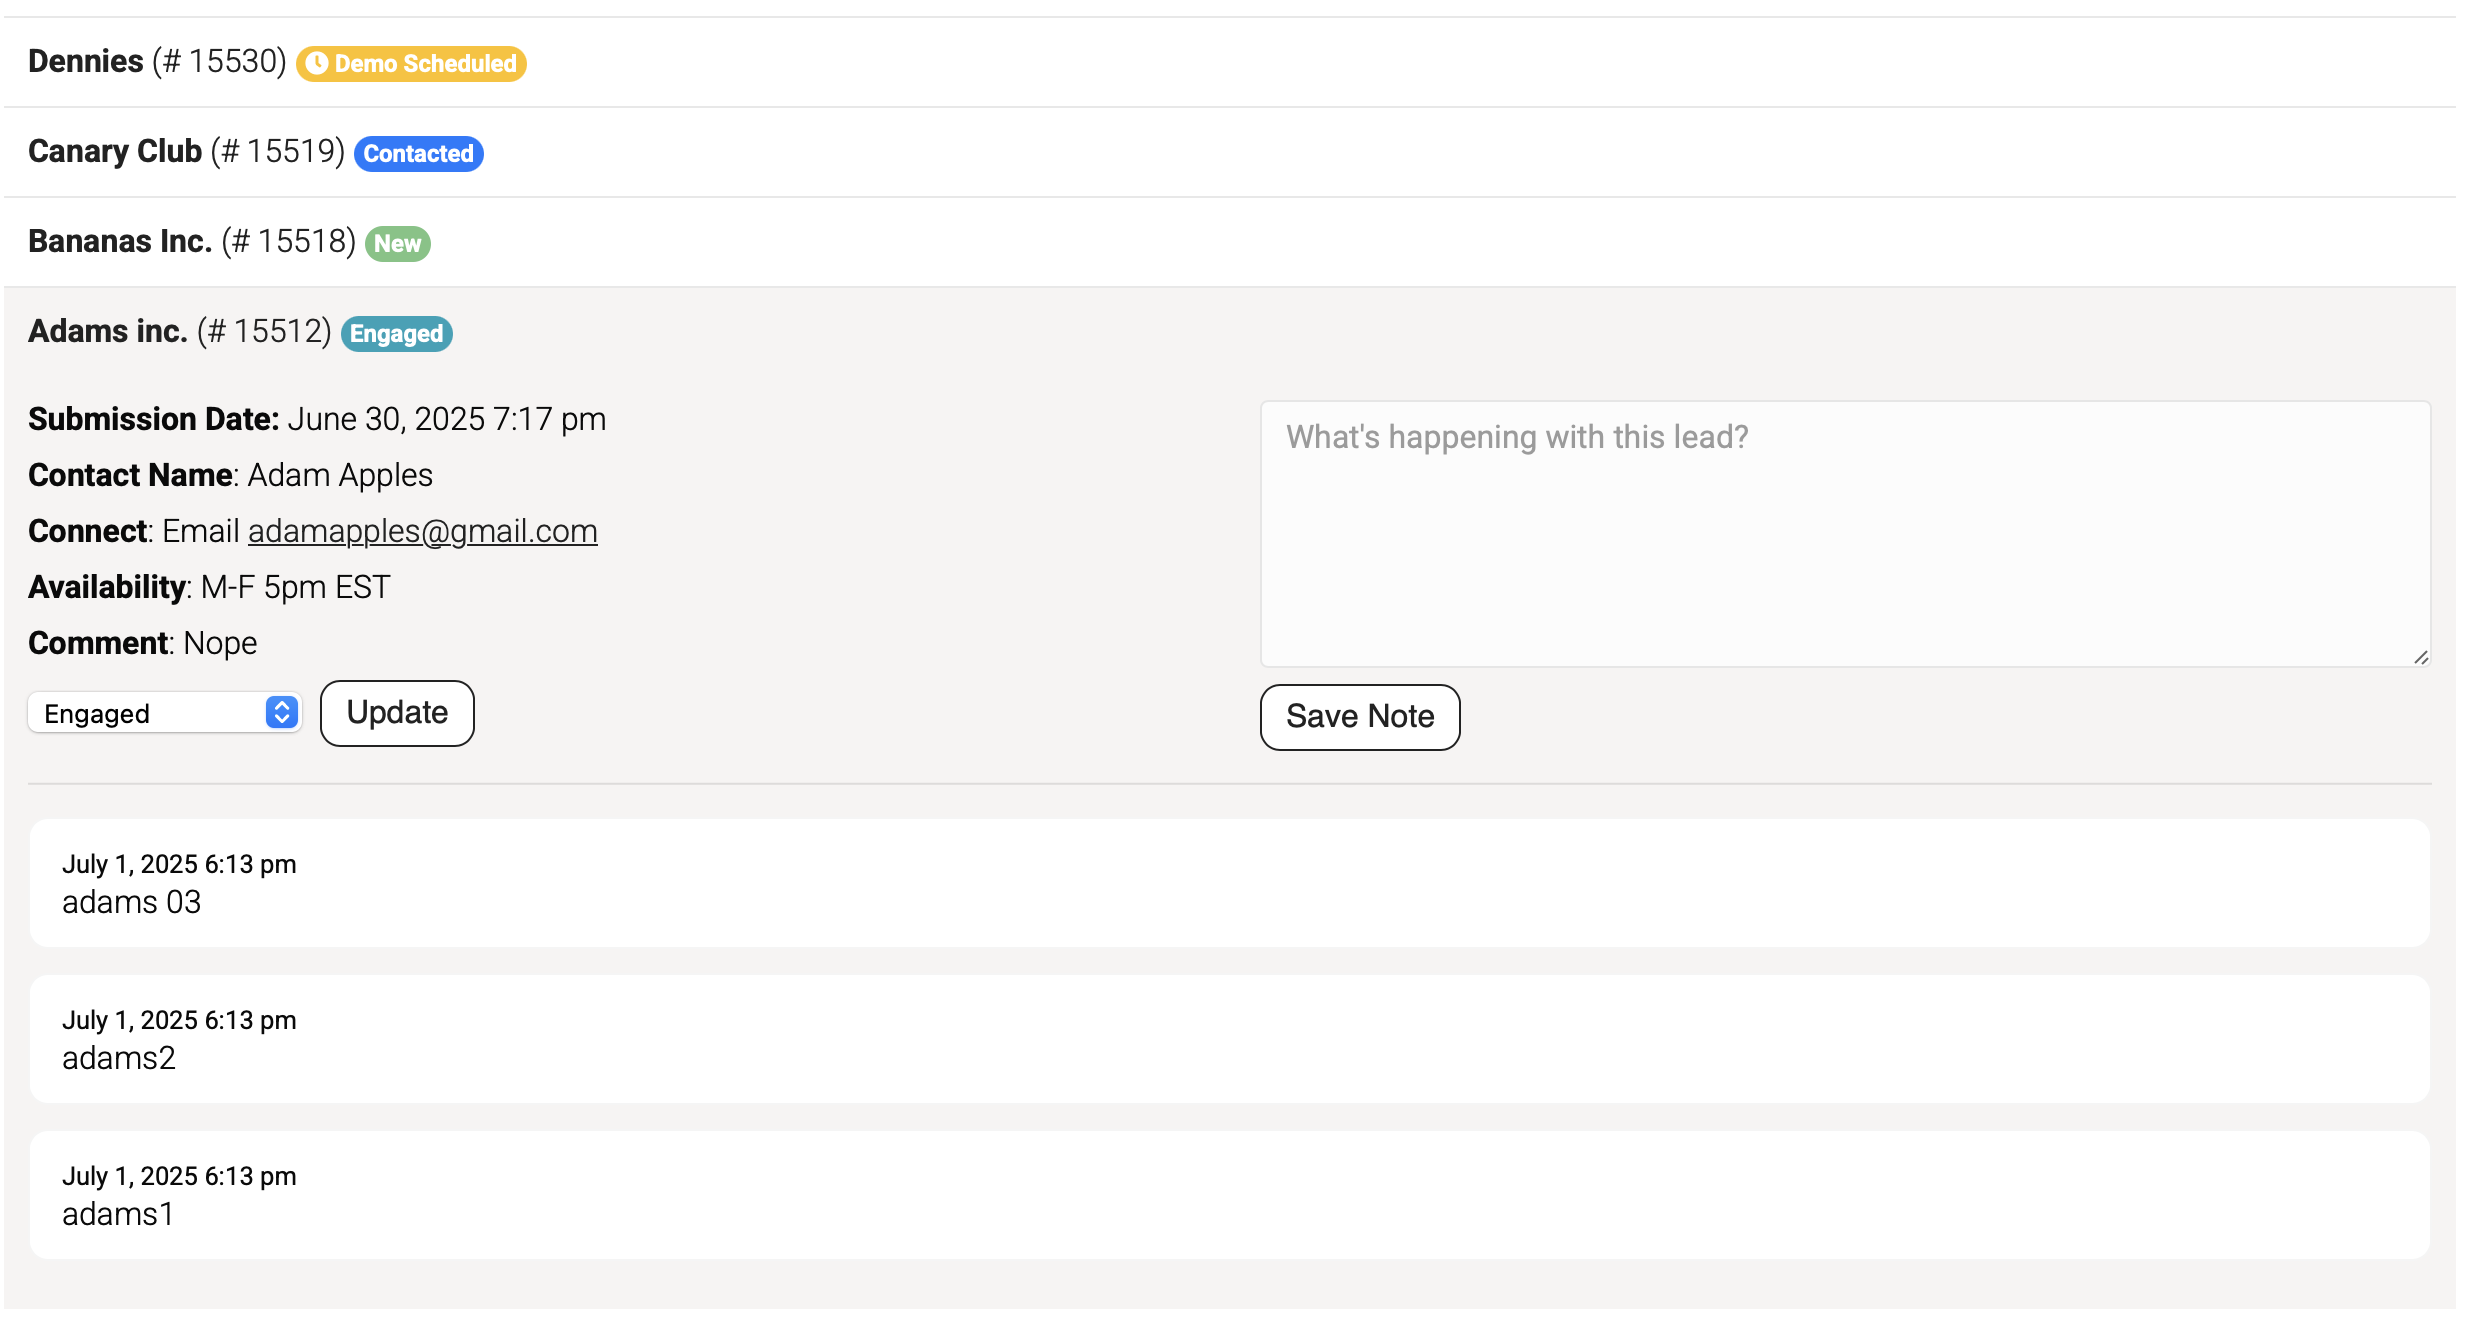Viewport: 2470px width, 1326px height.
Task: Click the Submission Date value text
Action: click(447, 419)
